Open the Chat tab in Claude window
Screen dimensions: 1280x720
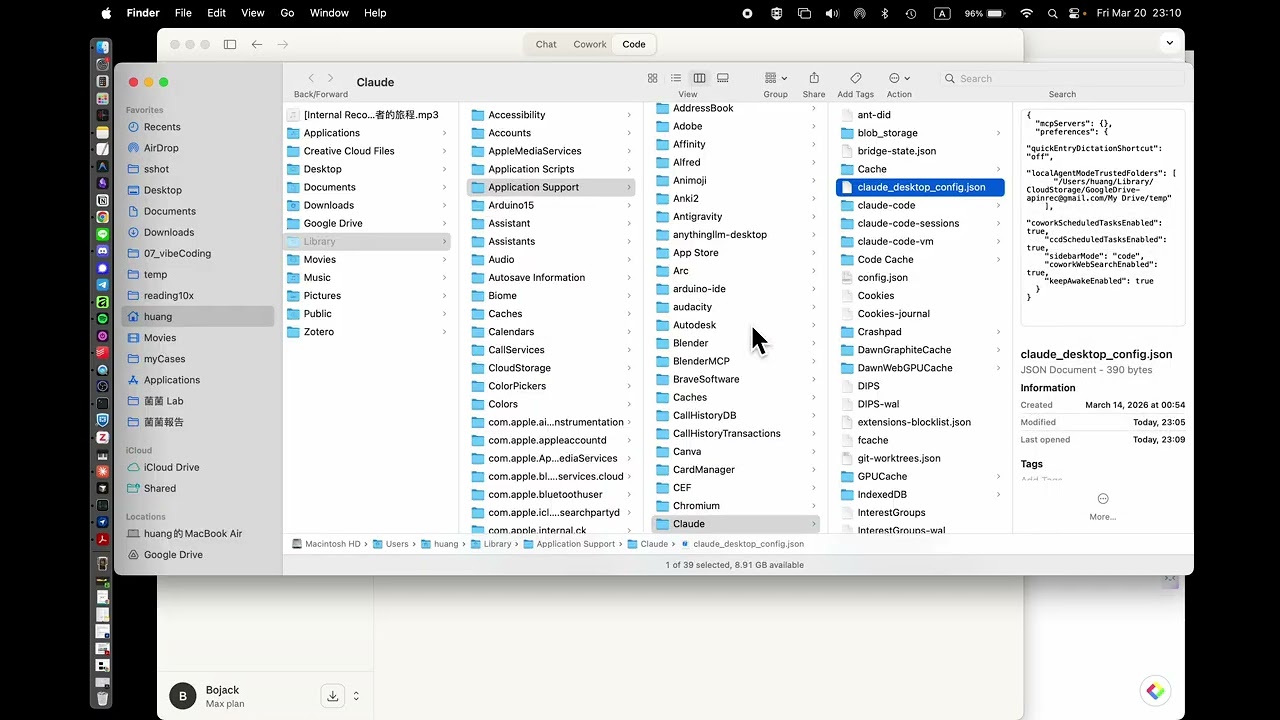[546, 44]
